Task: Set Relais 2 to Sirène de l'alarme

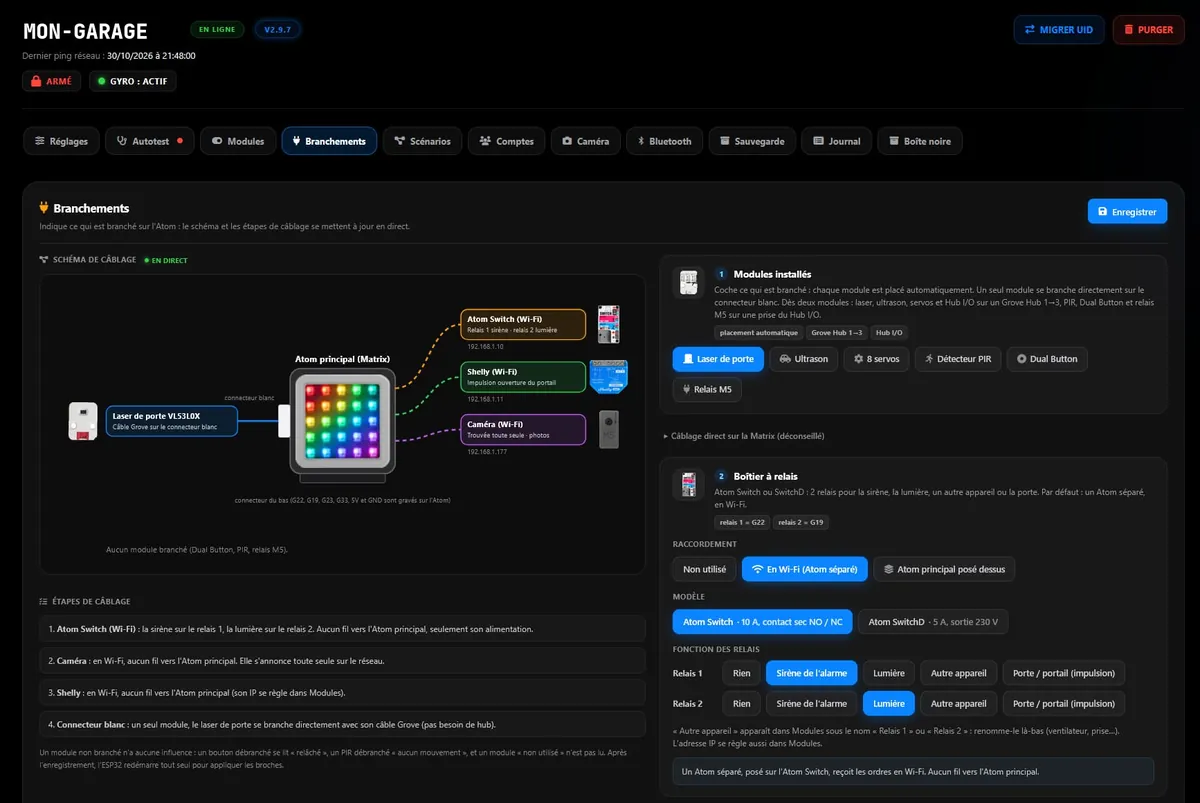Action: pyautogui.click(x=811, y=703)
